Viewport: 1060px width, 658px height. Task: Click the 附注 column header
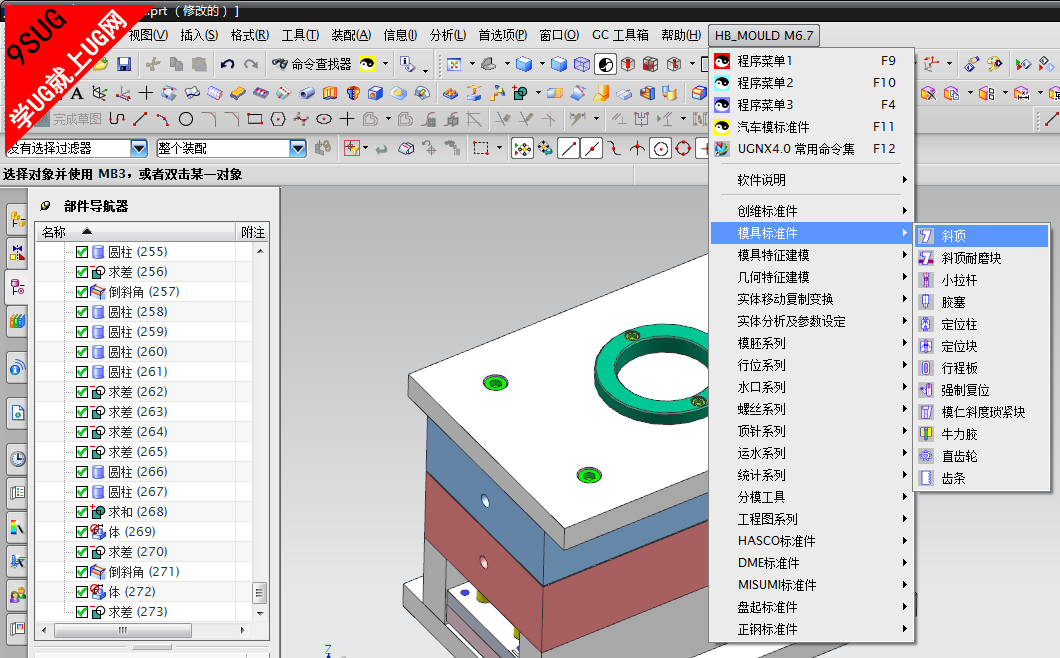(x=253, y=232)
